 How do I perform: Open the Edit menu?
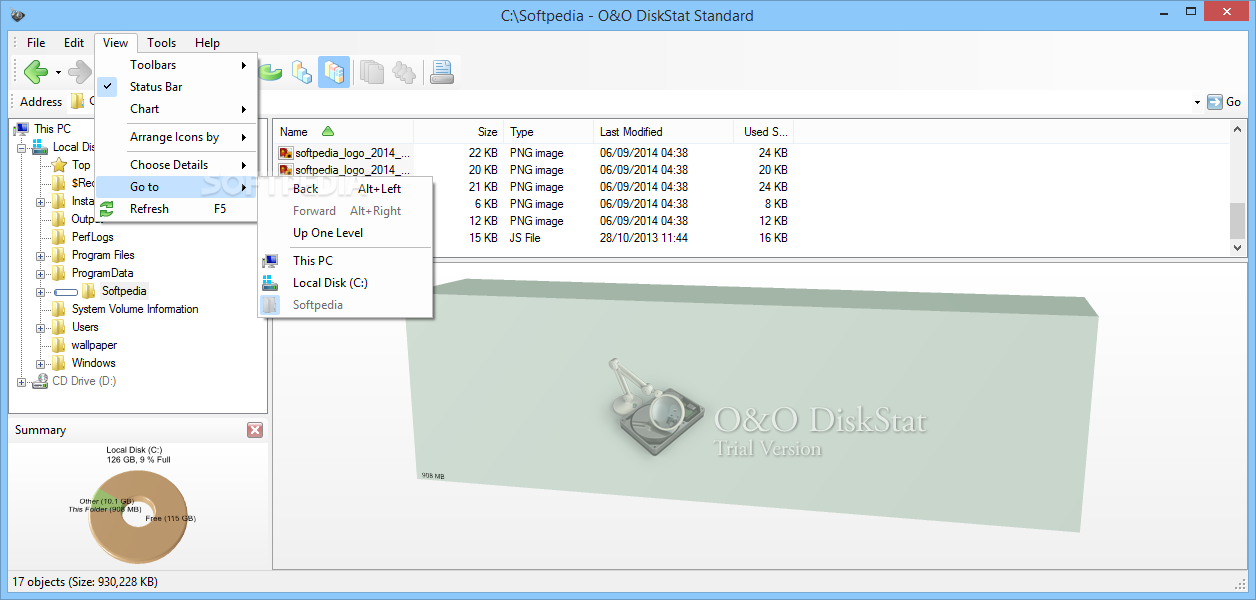click(x=74, y=43)
